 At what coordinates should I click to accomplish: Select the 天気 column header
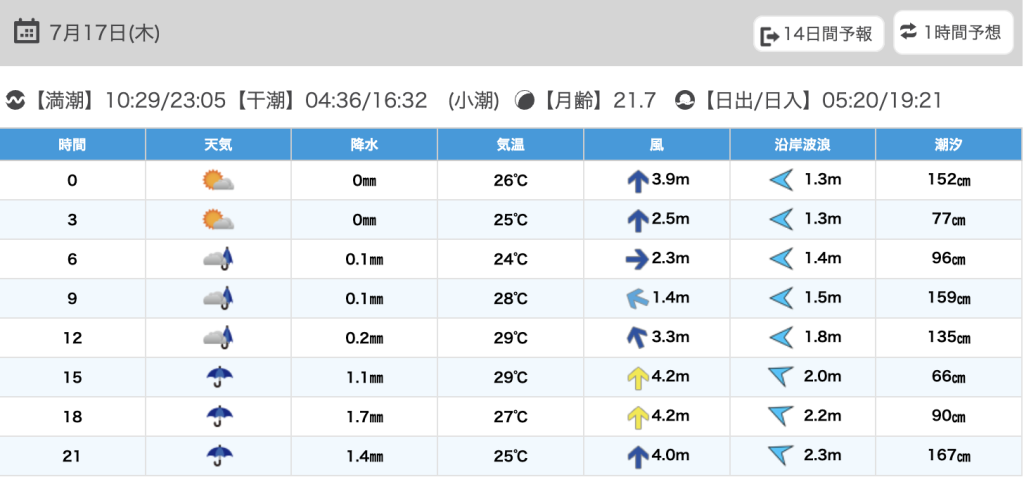218,145
